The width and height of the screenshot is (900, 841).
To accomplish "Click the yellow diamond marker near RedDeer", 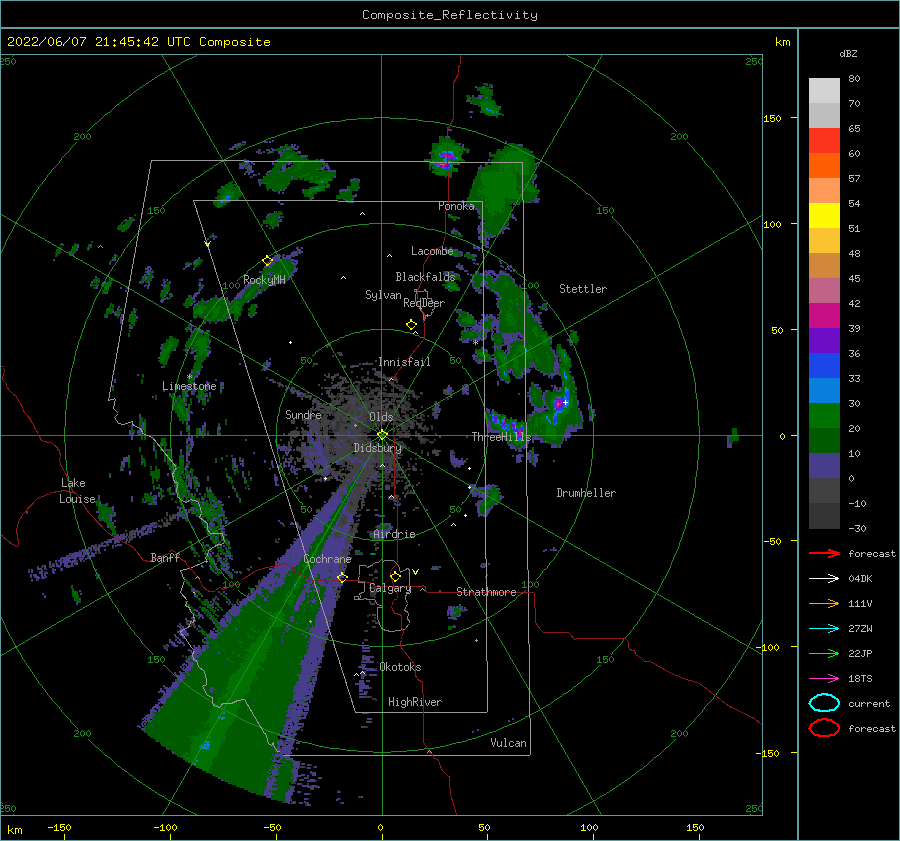I will [411, 325].
